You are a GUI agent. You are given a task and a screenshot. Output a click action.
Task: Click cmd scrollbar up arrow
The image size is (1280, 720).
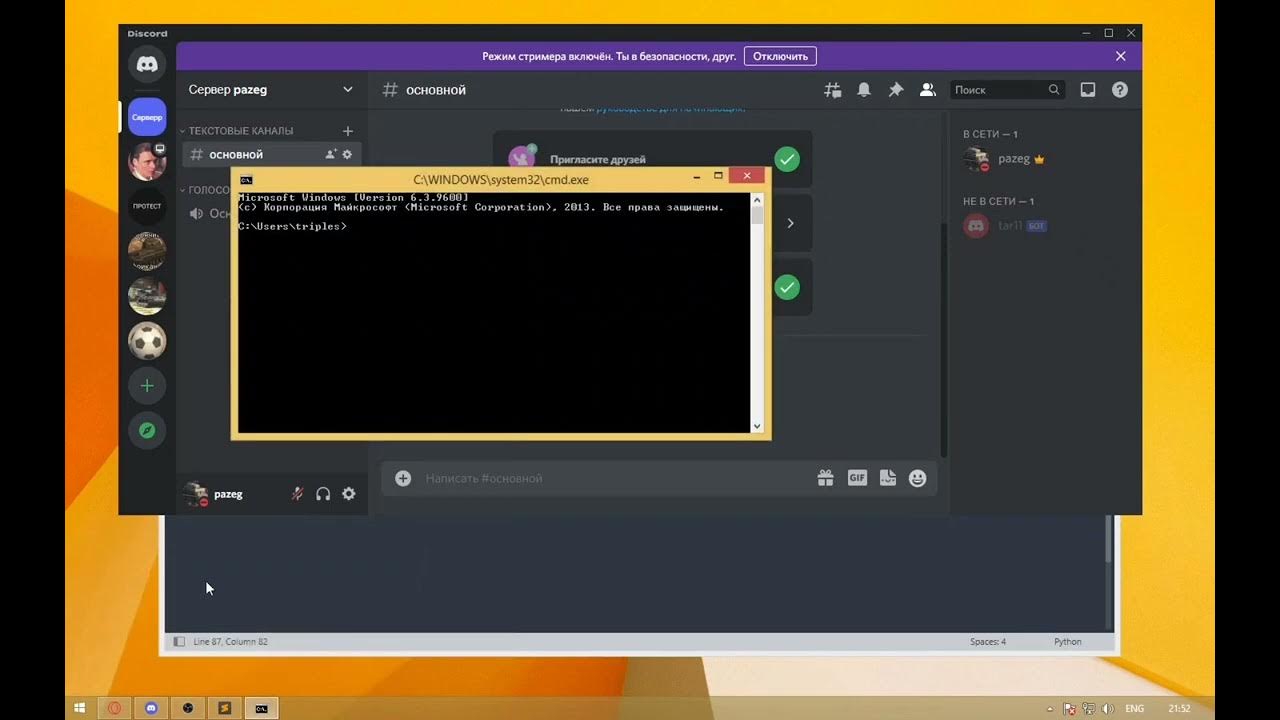pyautogui.click(x=757, y=200)
